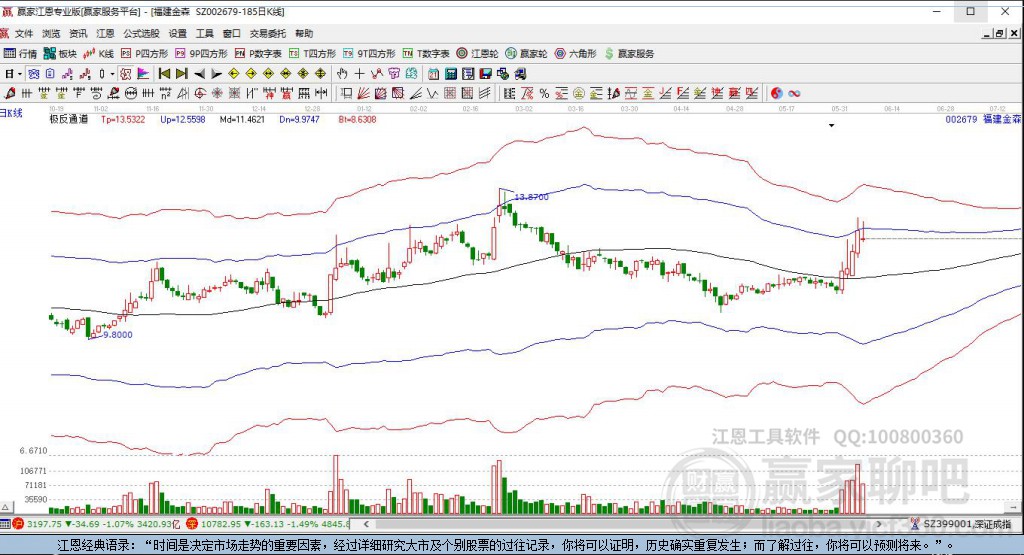Screen dimensions: 1024x555
Task: Expand the 日 period dropdown arrow
Action: pyautogui.click(x=20, y=74)
